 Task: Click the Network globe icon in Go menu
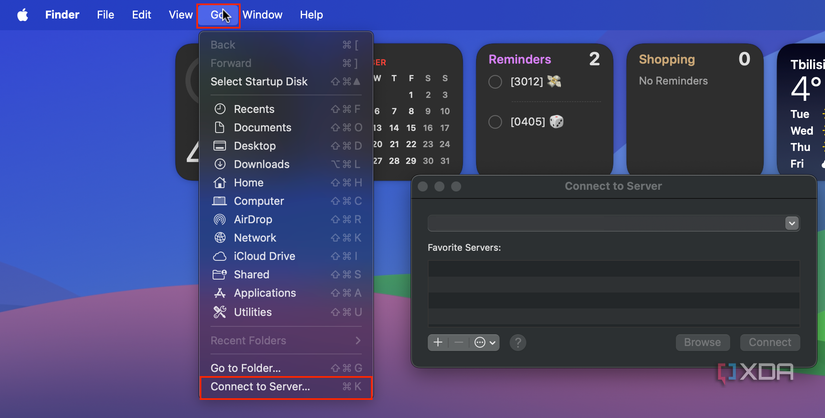point(219,237)
